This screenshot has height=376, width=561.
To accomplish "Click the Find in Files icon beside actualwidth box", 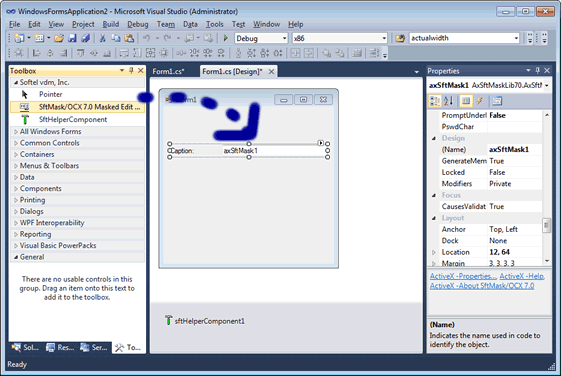I will click(400, 38).
